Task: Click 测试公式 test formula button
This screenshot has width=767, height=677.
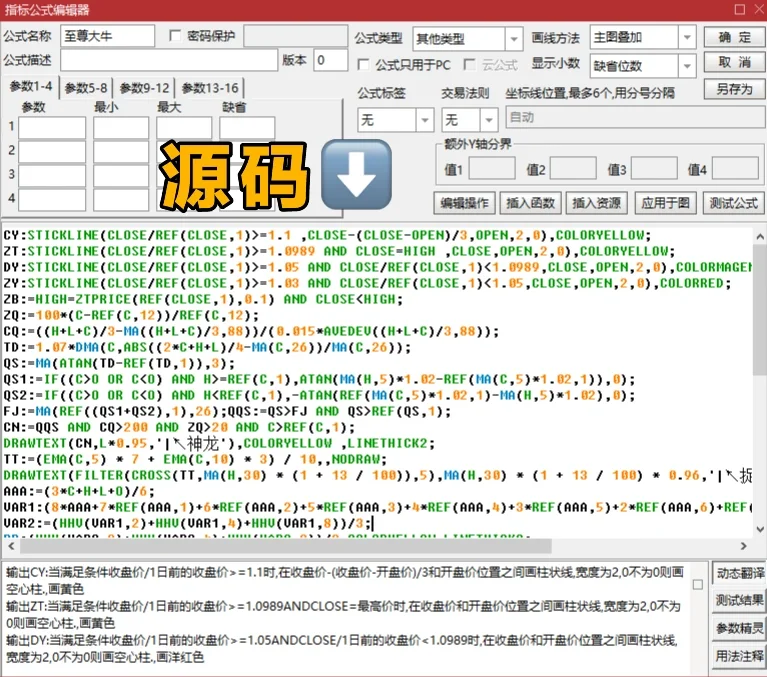Action: 733,203
